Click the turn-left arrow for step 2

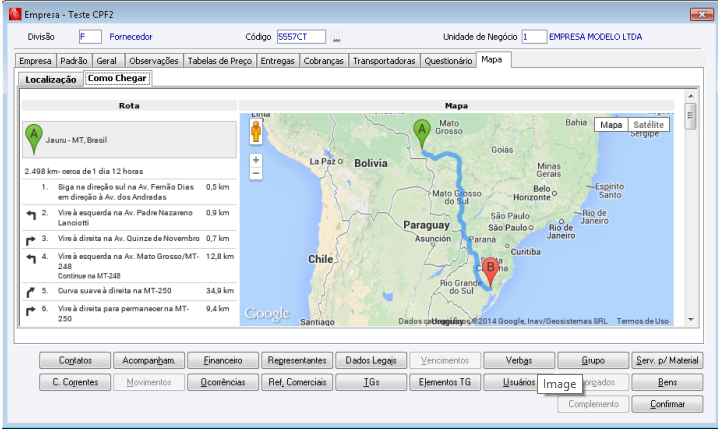coord(30,217)
